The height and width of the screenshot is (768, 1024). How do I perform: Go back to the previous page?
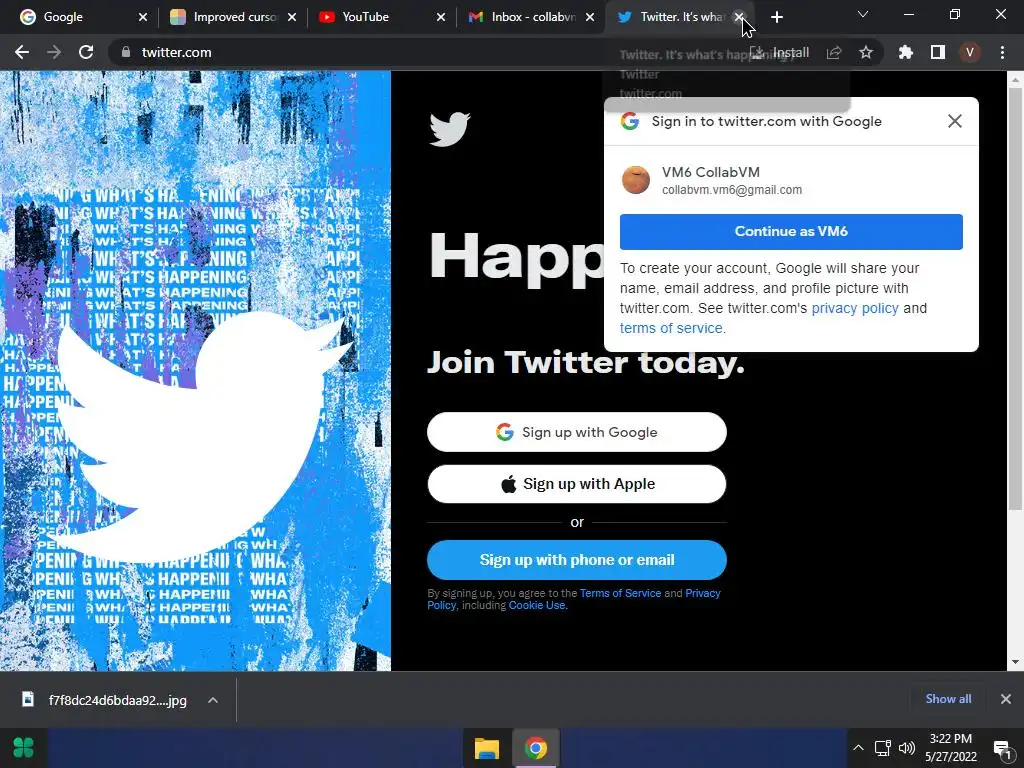pos(22,52)
